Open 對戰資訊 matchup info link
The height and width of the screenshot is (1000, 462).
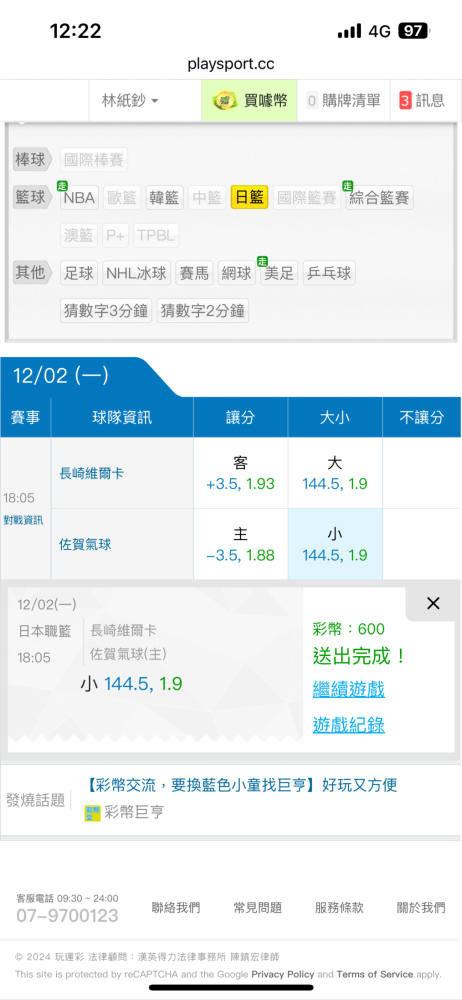click(x=24, y=520)
